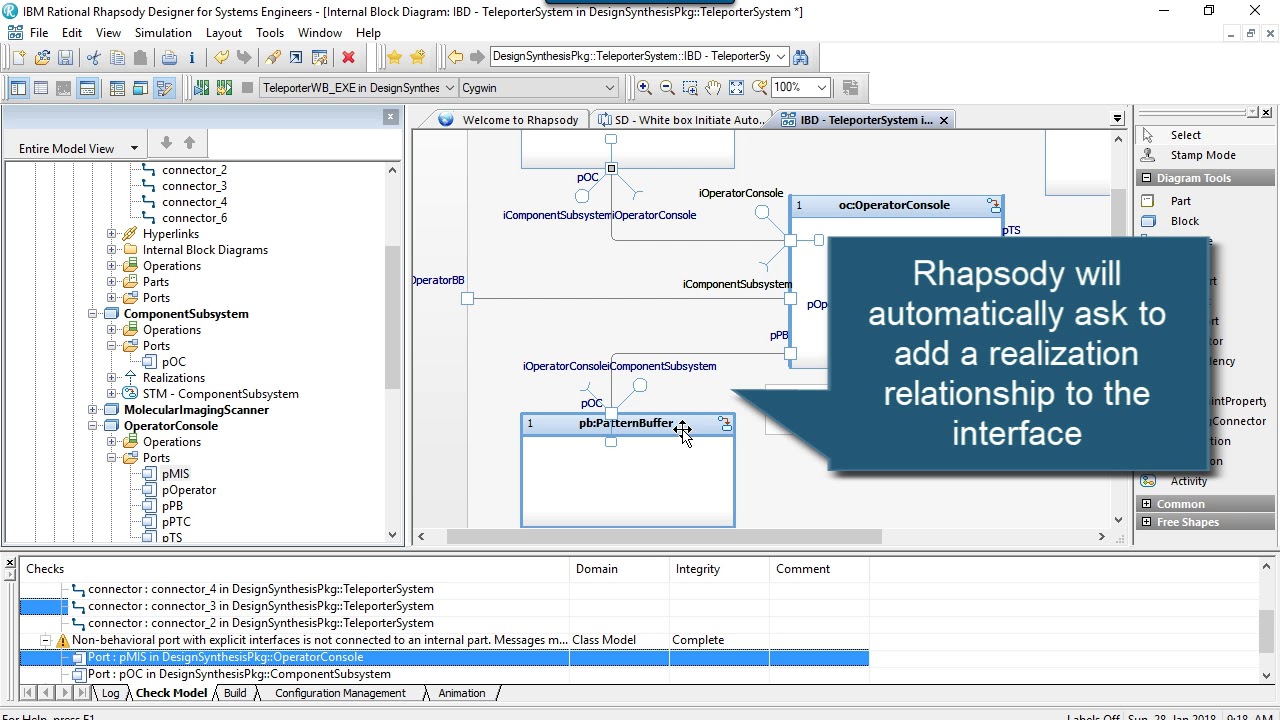Viewport: 1280px width, 720px height.
Task: Click the Open project icon
Action: tap(42, 58)
